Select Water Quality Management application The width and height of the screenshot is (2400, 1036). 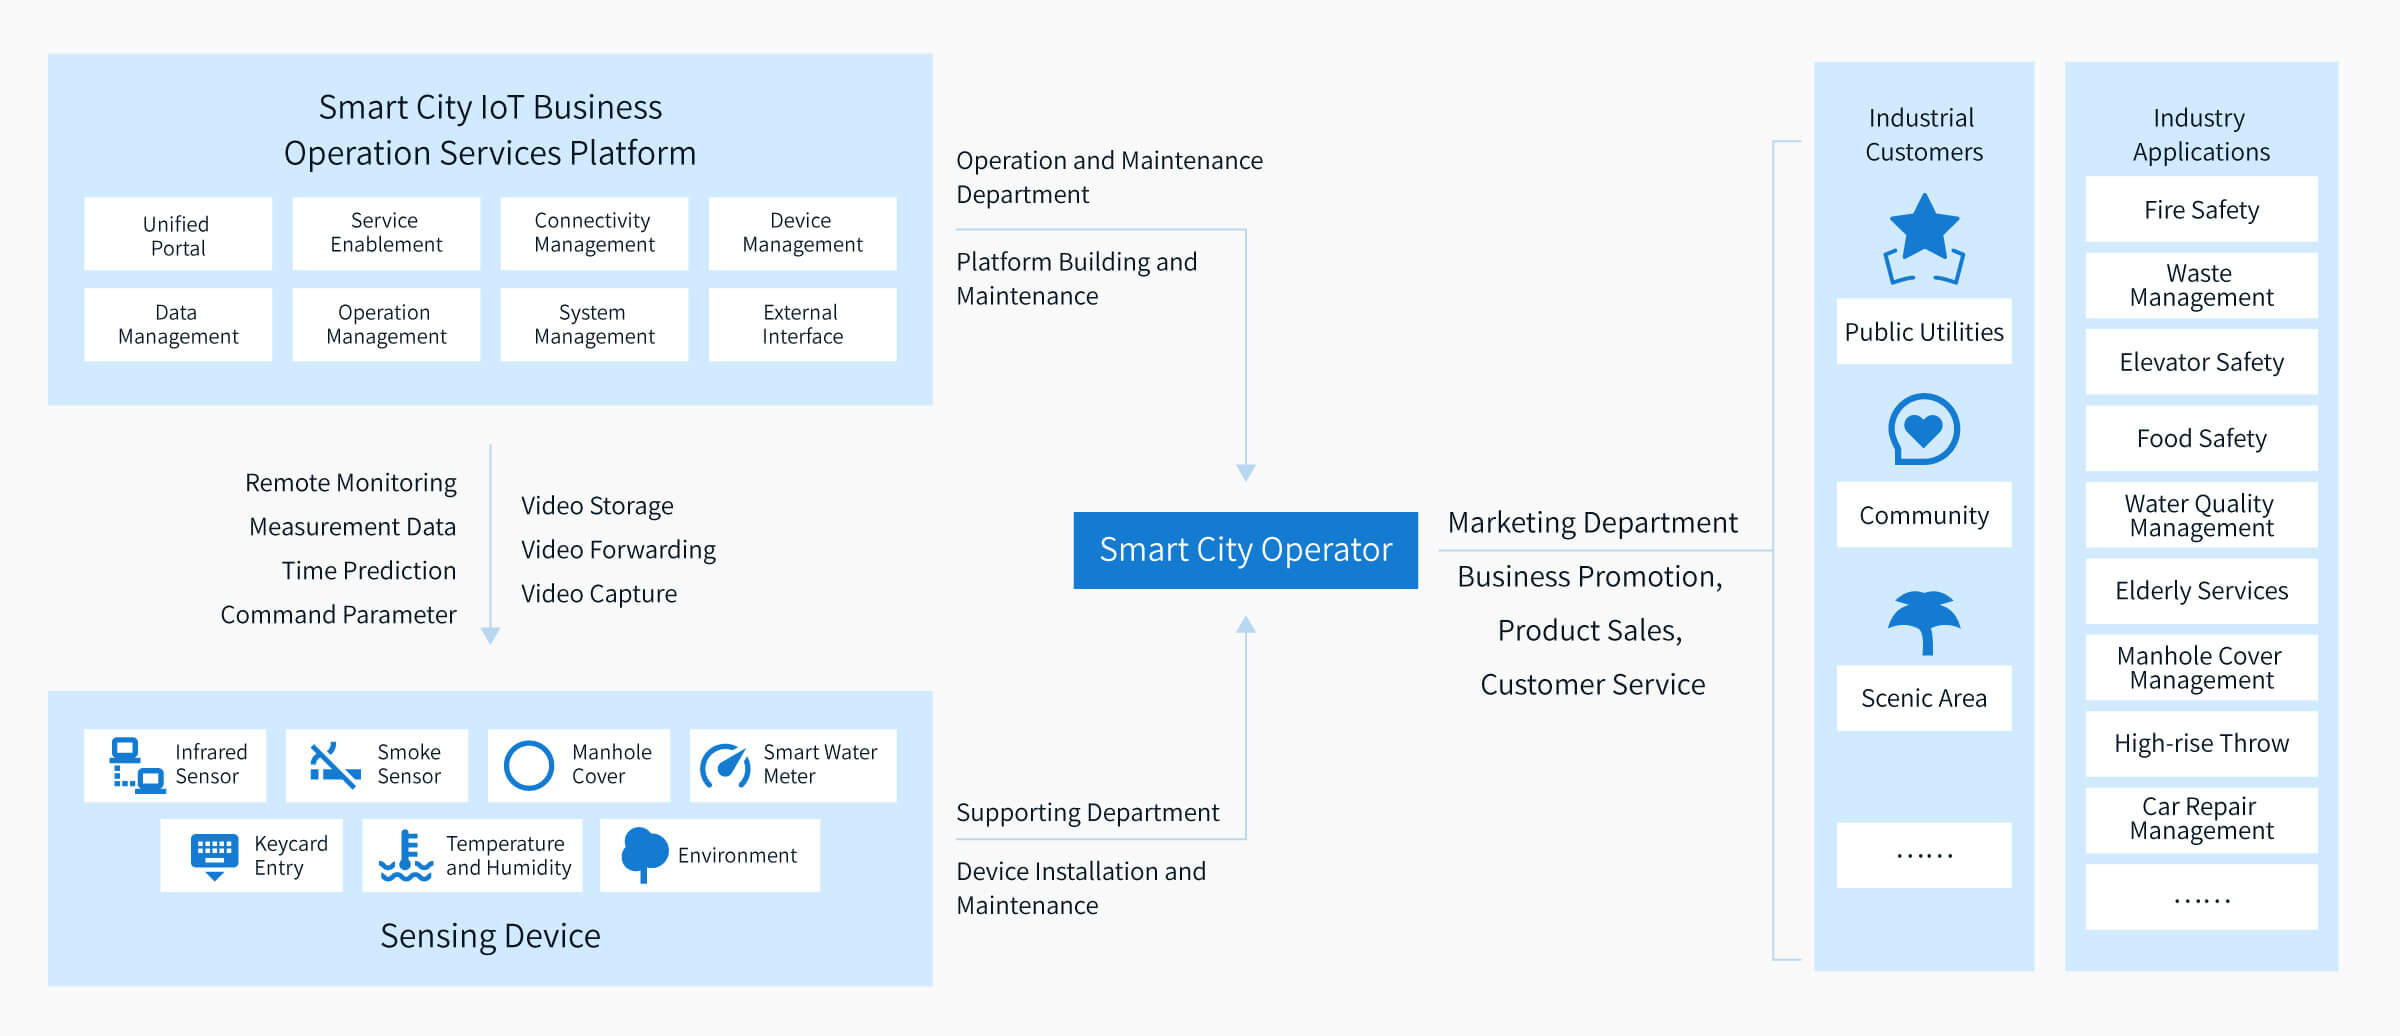point(2201,515)
